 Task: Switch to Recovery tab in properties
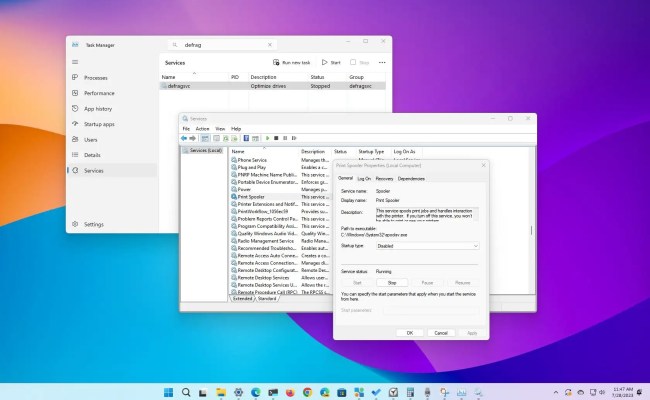384,179
